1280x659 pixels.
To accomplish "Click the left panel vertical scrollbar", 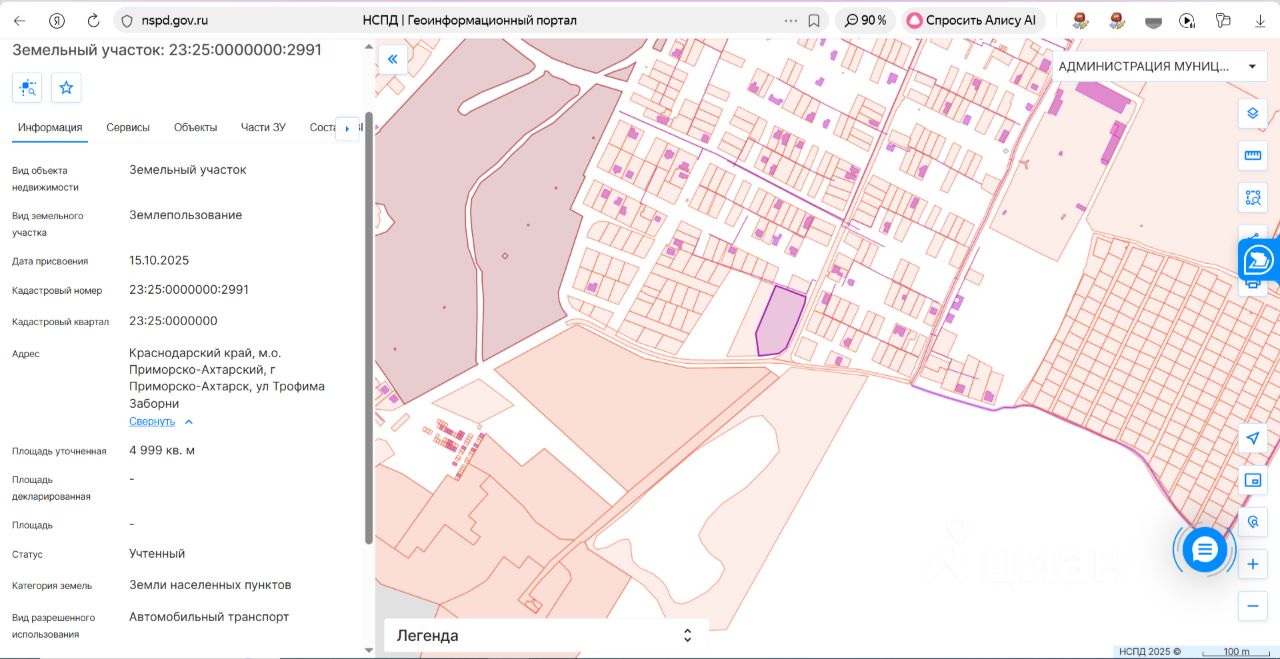I will [x=369, y=330].
